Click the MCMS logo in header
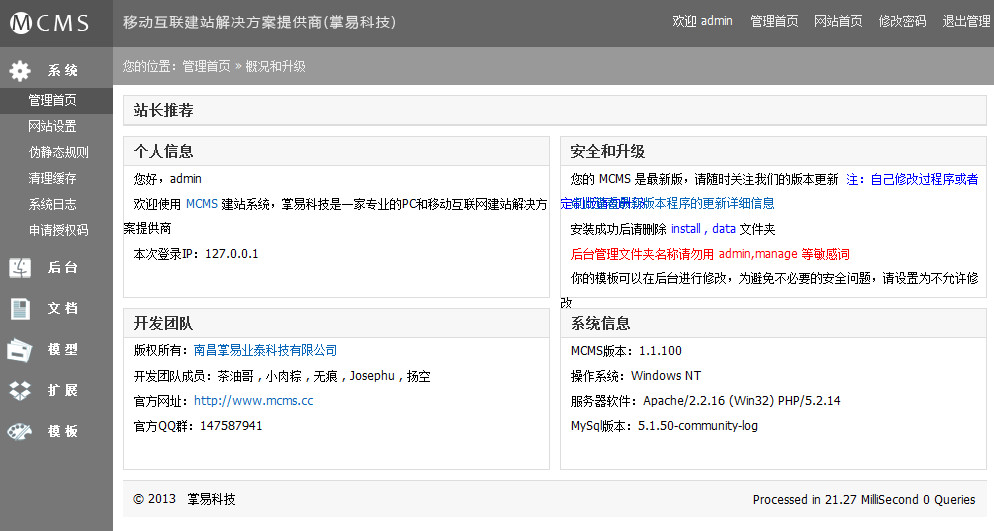The width and height of the screenshot is (994, 531). 50,23
